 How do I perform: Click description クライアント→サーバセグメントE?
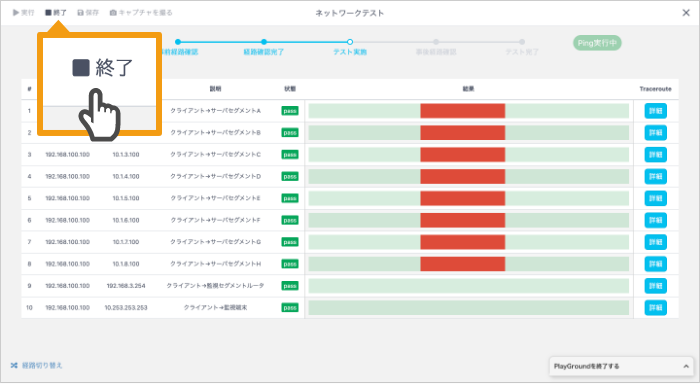pos(215,198)
